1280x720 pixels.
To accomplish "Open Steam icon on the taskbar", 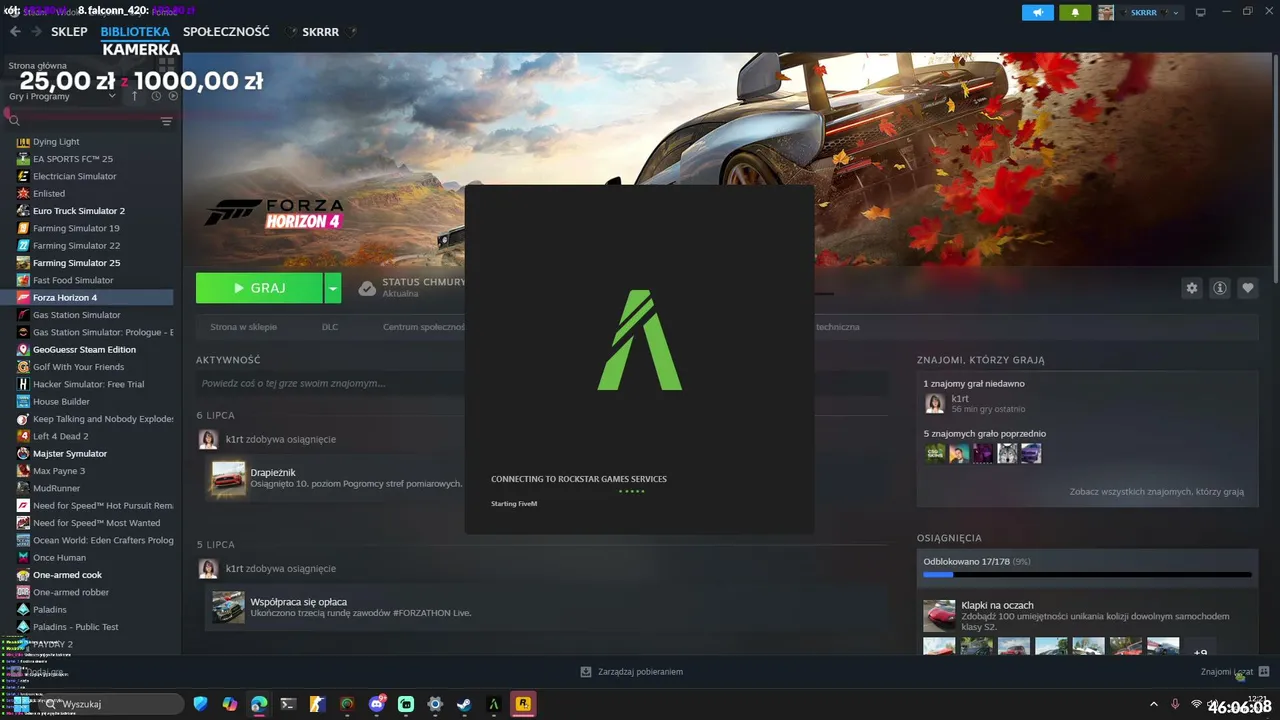I will pos(464,704).
